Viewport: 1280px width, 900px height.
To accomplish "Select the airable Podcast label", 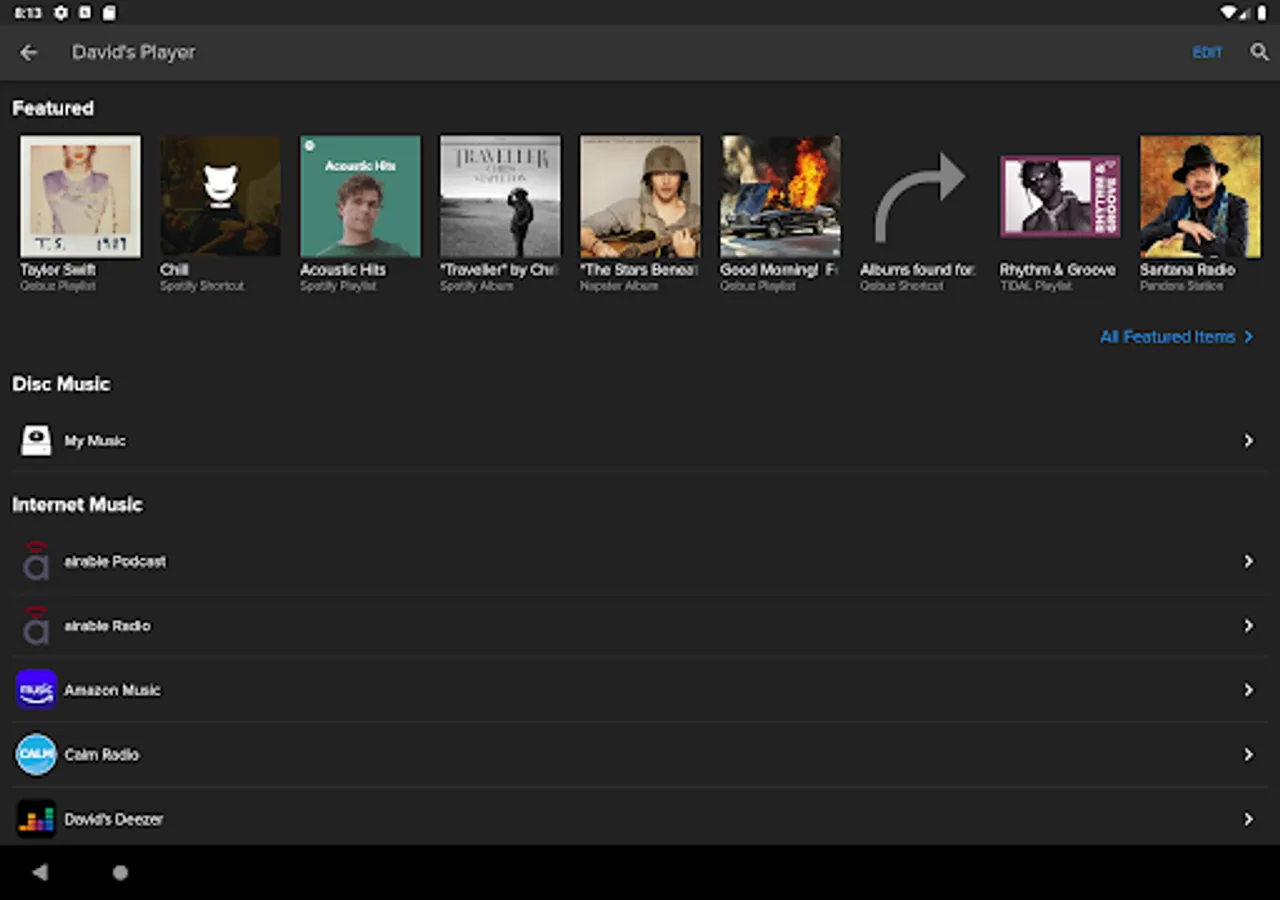I will coord(115,561).
